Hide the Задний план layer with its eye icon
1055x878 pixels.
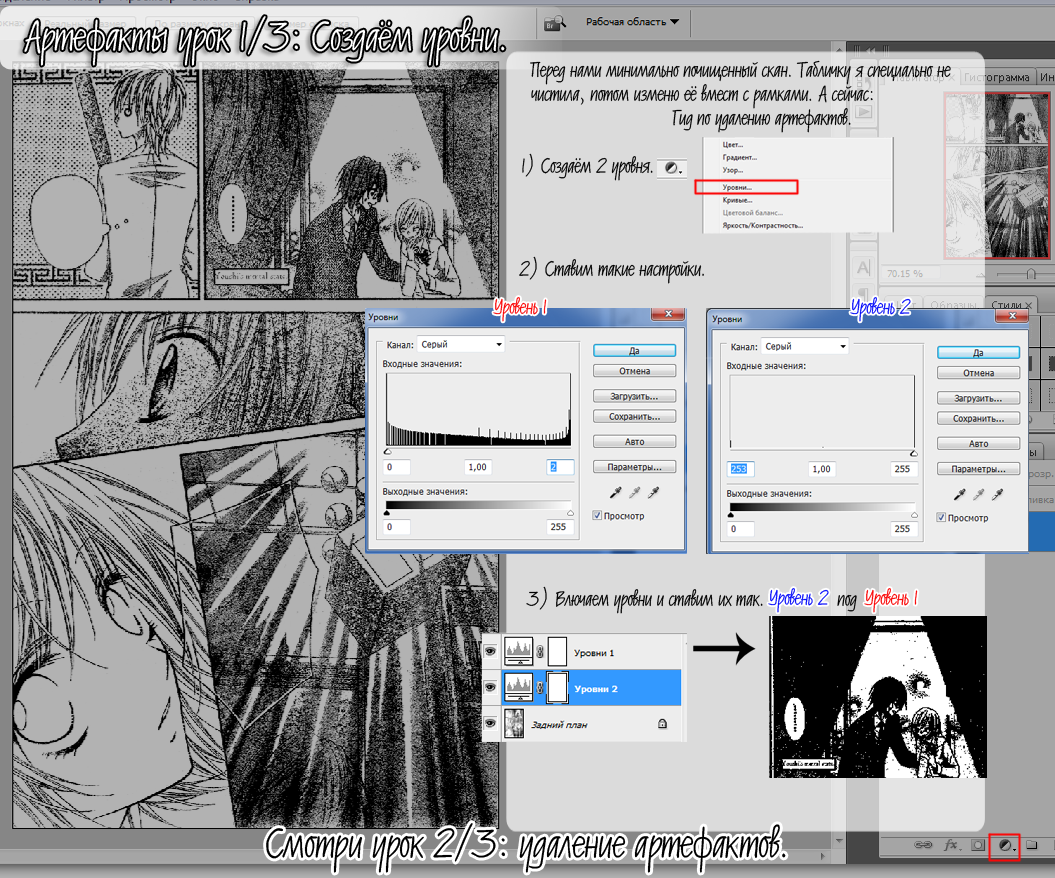tap(490, 724)
